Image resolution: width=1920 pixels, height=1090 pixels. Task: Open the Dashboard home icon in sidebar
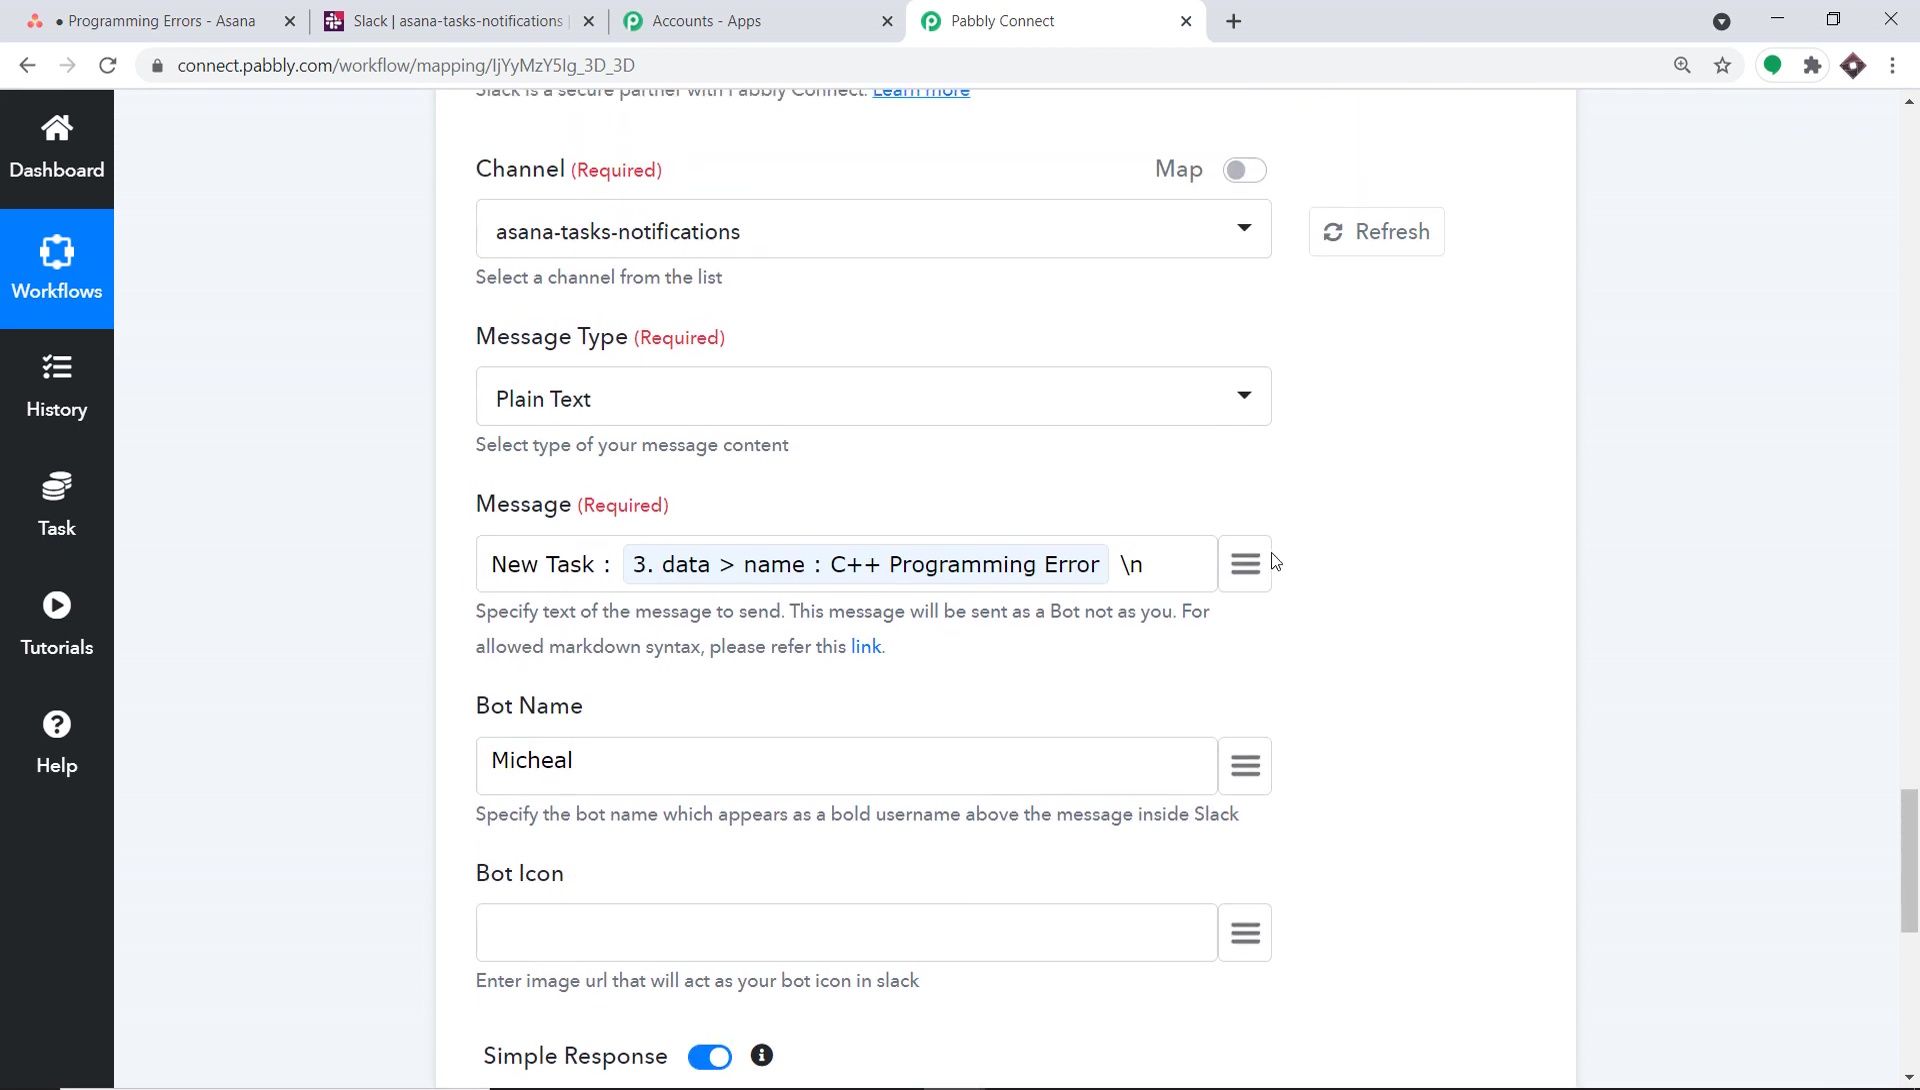pyautogui.click(x=57, y=129)
